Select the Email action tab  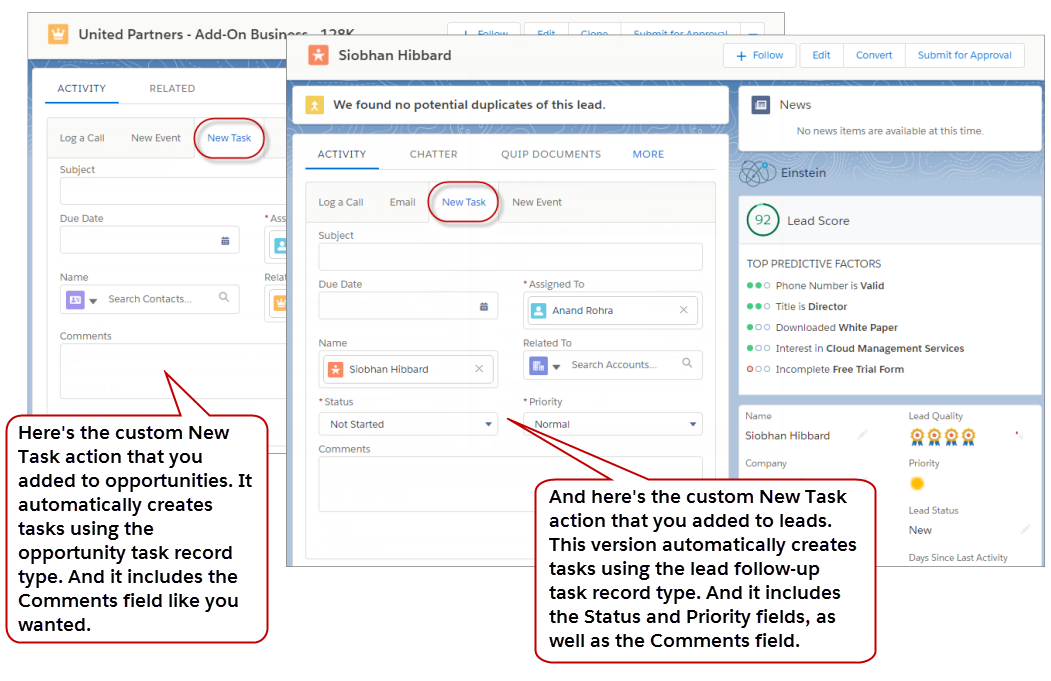403,202
